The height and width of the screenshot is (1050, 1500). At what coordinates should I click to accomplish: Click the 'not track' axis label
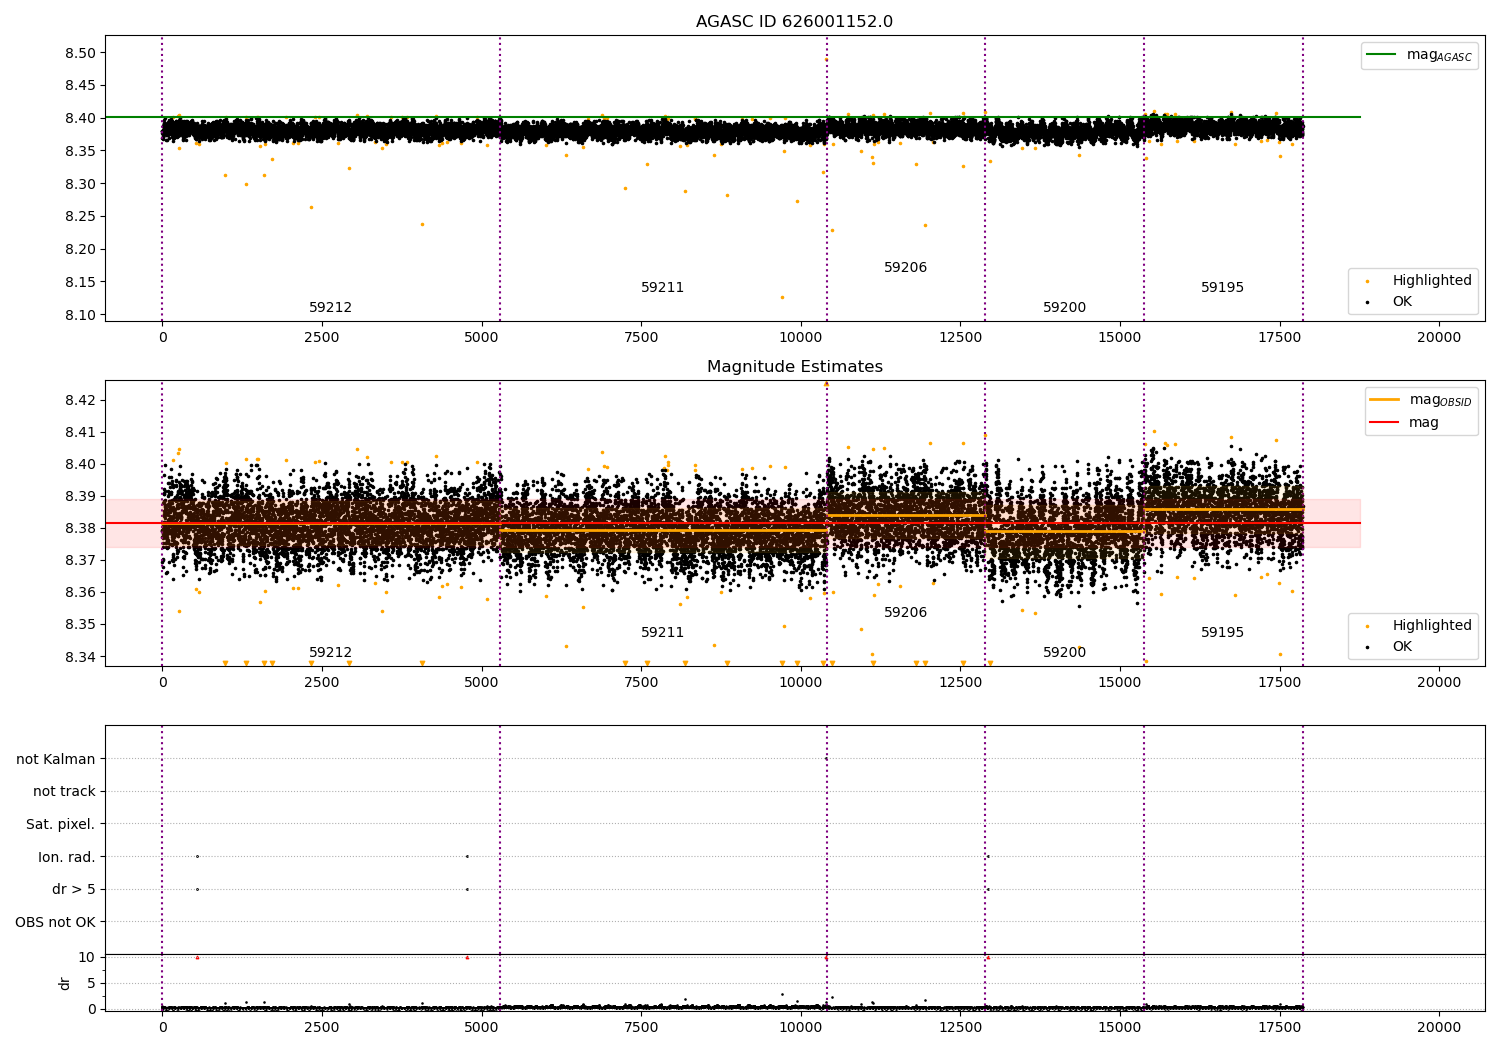(64, 791)
